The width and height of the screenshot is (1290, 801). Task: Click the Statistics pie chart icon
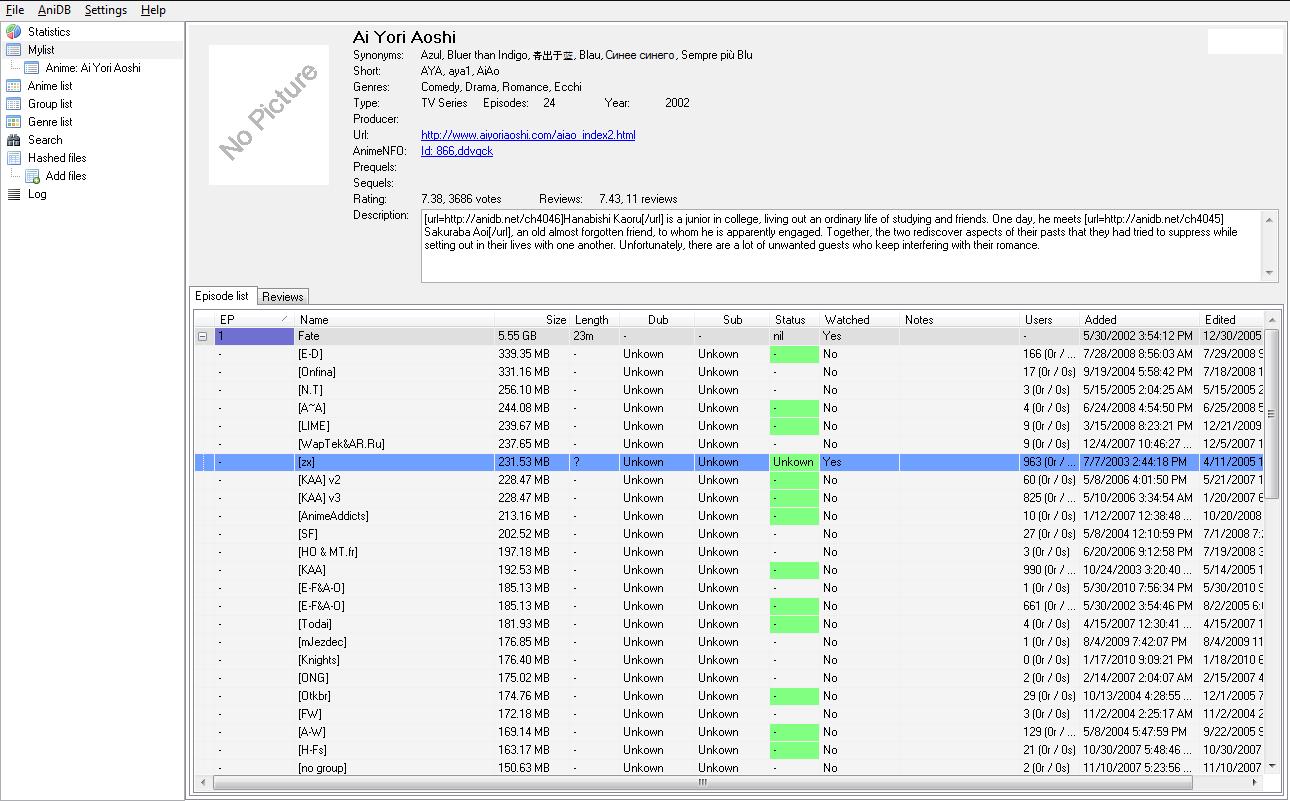tap(14, 32)
